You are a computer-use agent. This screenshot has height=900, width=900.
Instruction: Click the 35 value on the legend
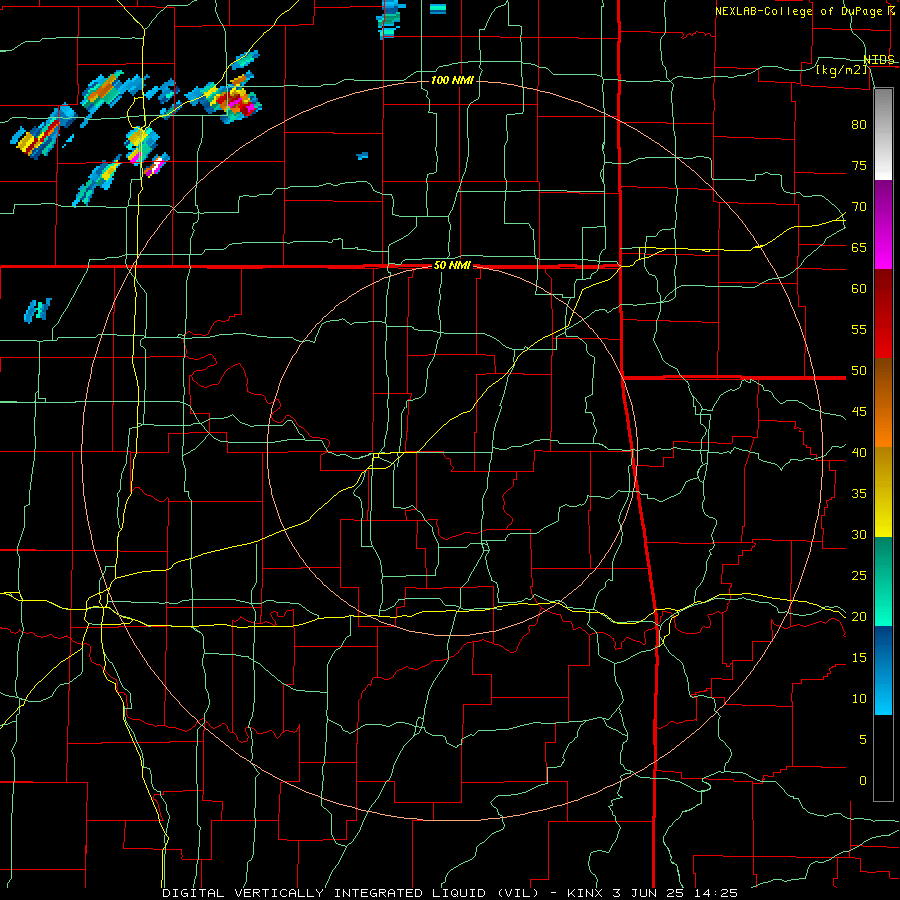point(859,494)
